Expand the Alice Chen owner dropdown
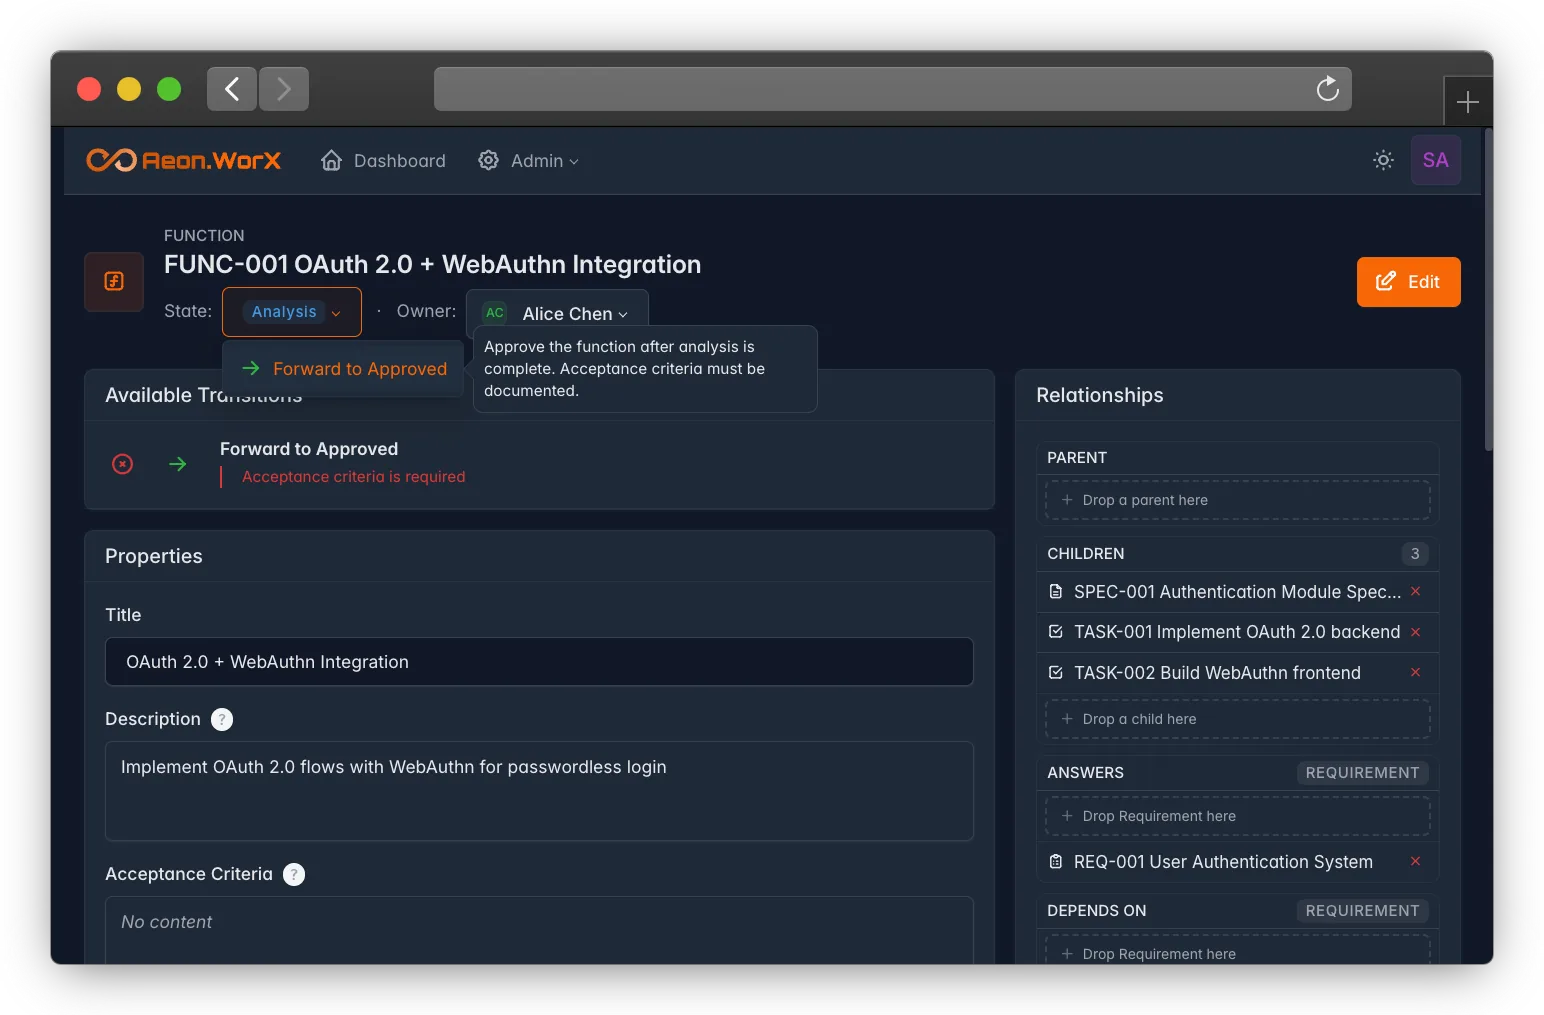The height and width of the screenshot is (1015, 1544). [x=557, y=313]
